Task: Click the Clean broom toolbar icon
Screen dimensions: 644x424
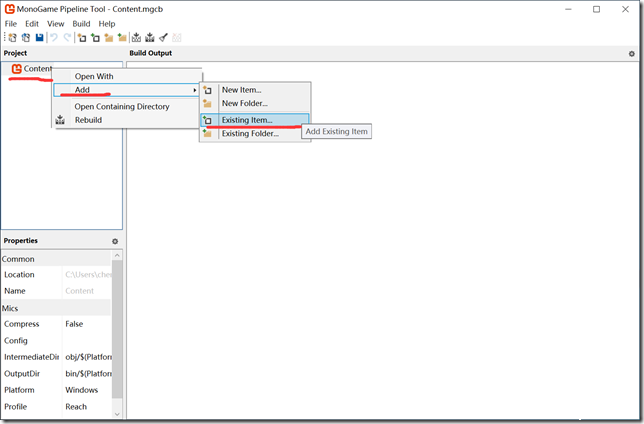Action: pos(163,38)
